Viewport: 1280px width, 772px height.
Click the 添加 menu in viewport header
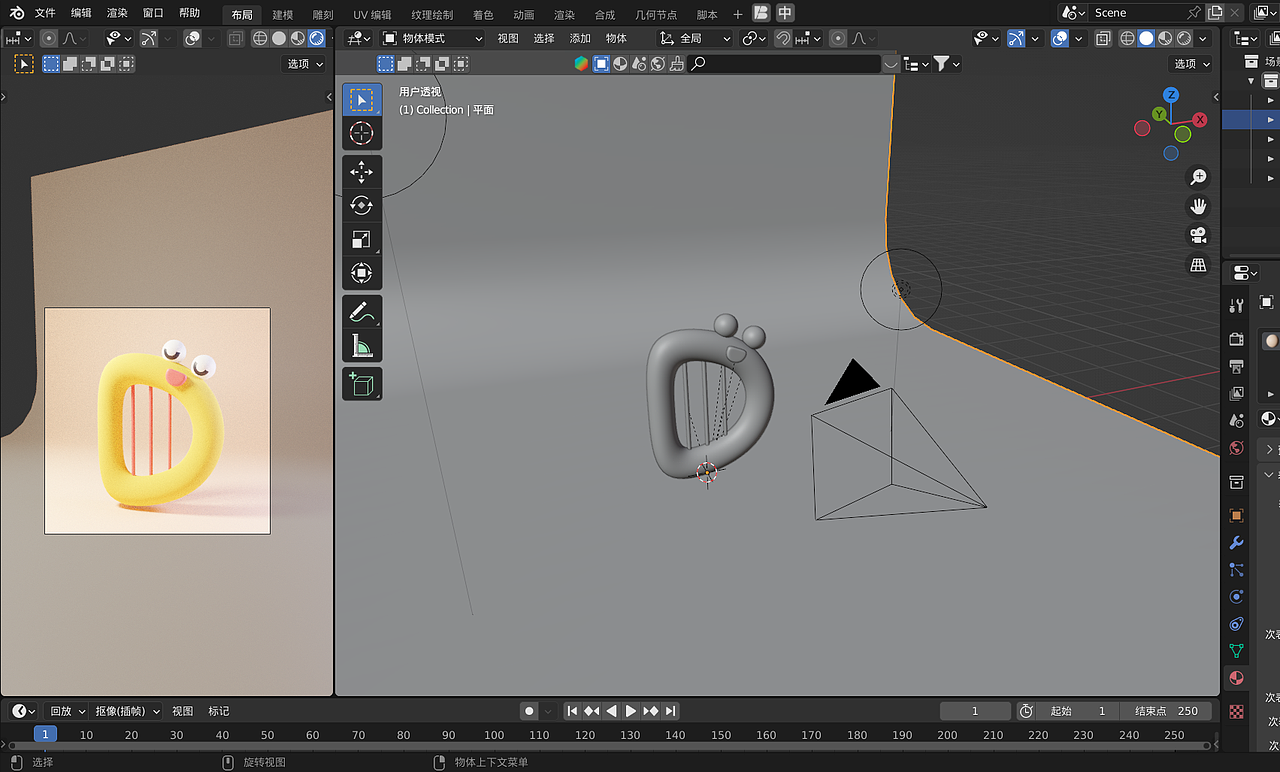coord(580,38)
